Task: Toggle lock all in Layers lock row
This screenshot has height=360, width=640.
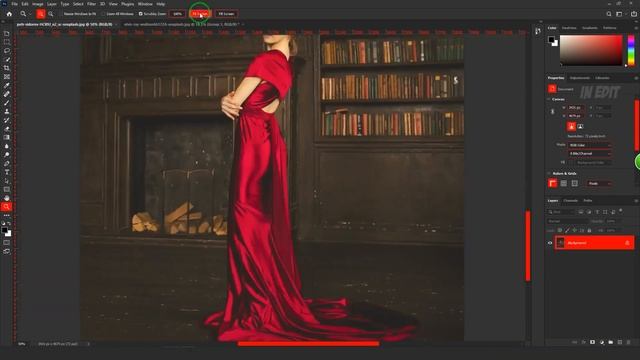Action: pyautogui.click(x=589, y=231)
